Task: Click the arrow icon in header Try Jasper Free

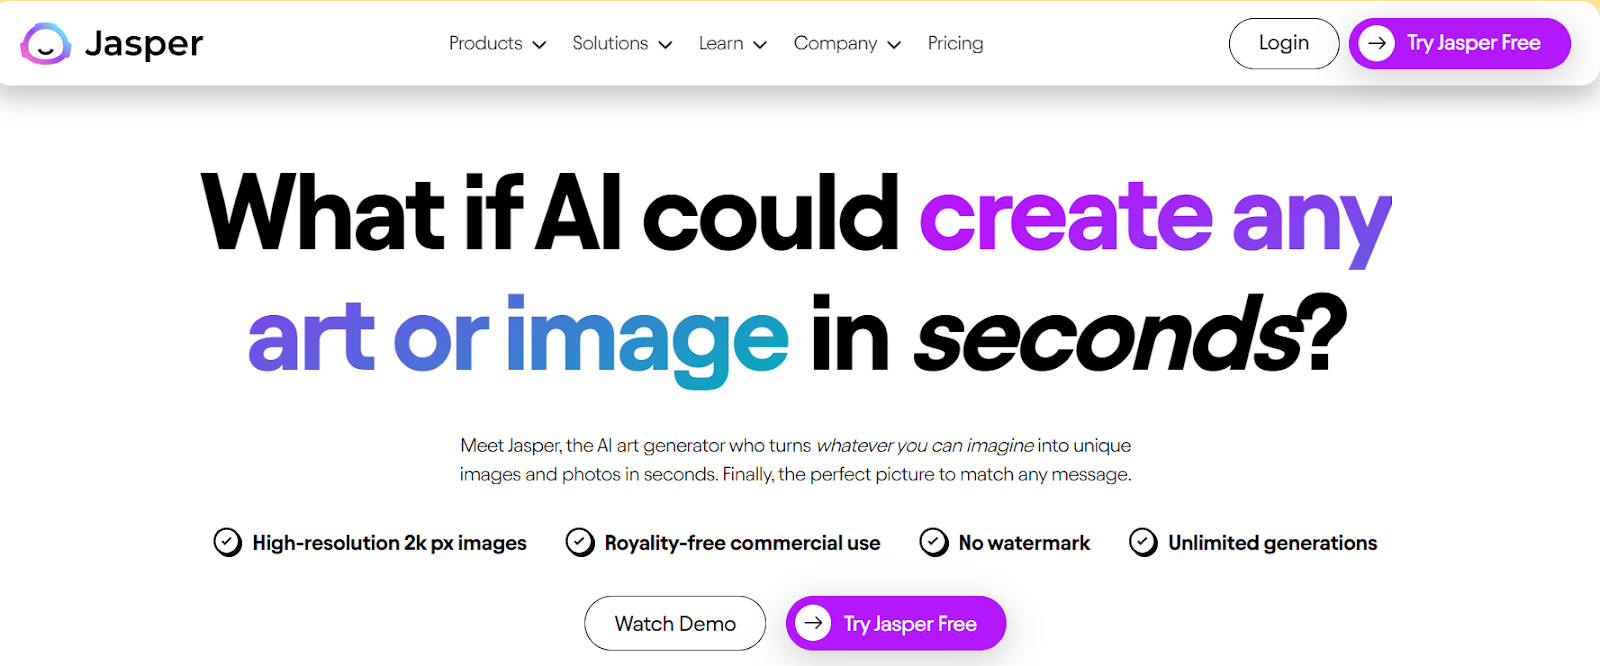Action: (x=1377, y=43)
